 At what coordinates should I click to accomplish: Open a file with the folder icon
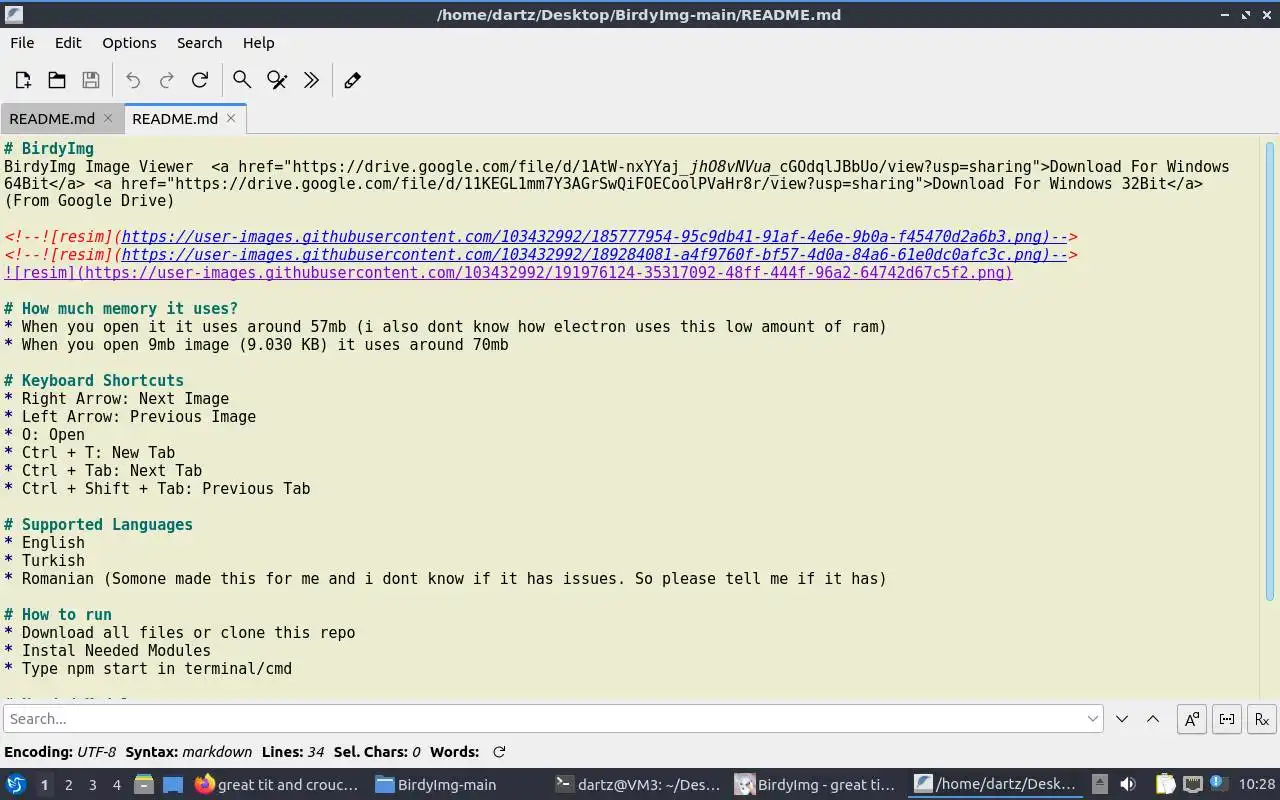click(57, 80)
